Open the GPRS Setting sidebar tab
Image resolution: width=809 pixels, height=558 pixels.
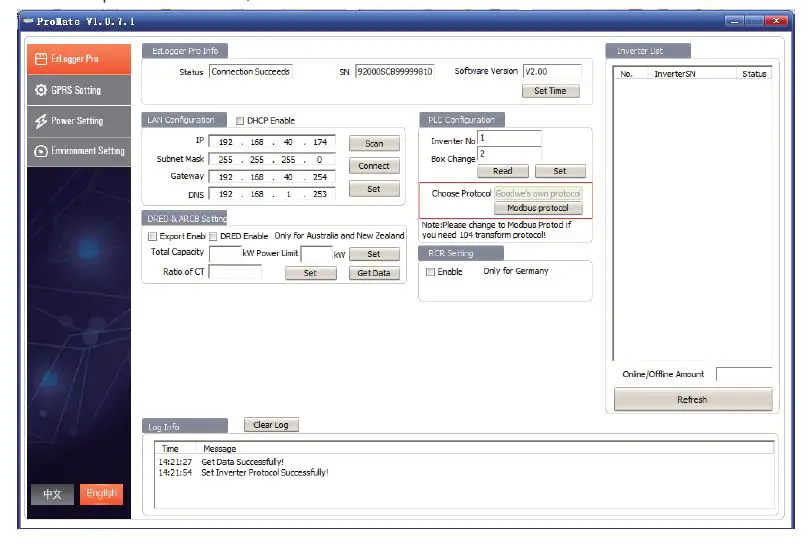(x=79, y=90)
